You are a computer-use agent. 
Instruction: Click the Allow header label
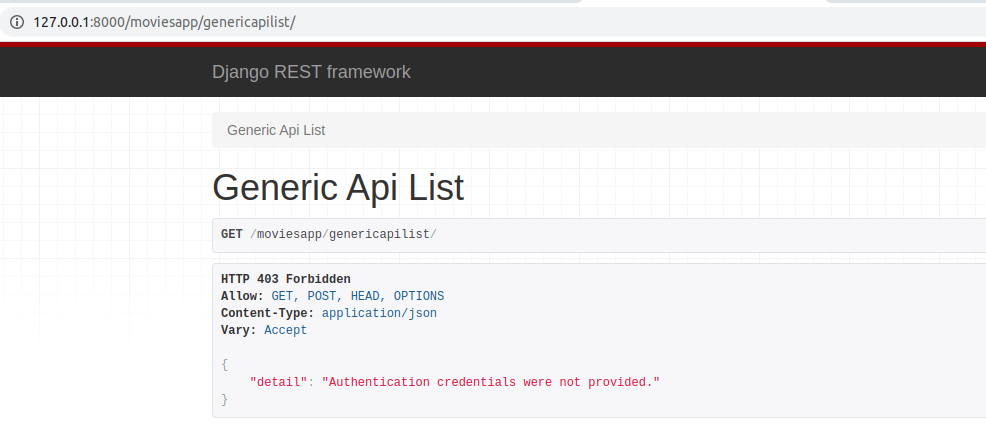[x=242, y=296]
